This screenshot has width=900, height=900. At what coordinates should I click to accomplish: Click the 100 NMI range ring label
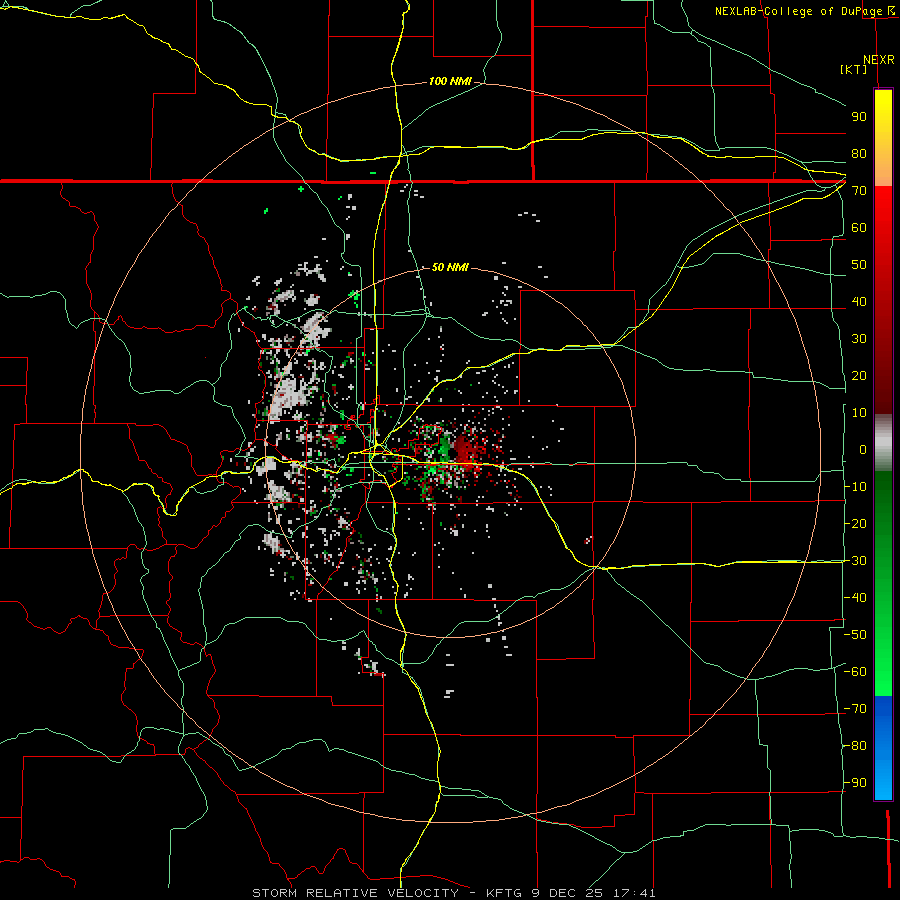pyautogui.click(x=450, y=82)
